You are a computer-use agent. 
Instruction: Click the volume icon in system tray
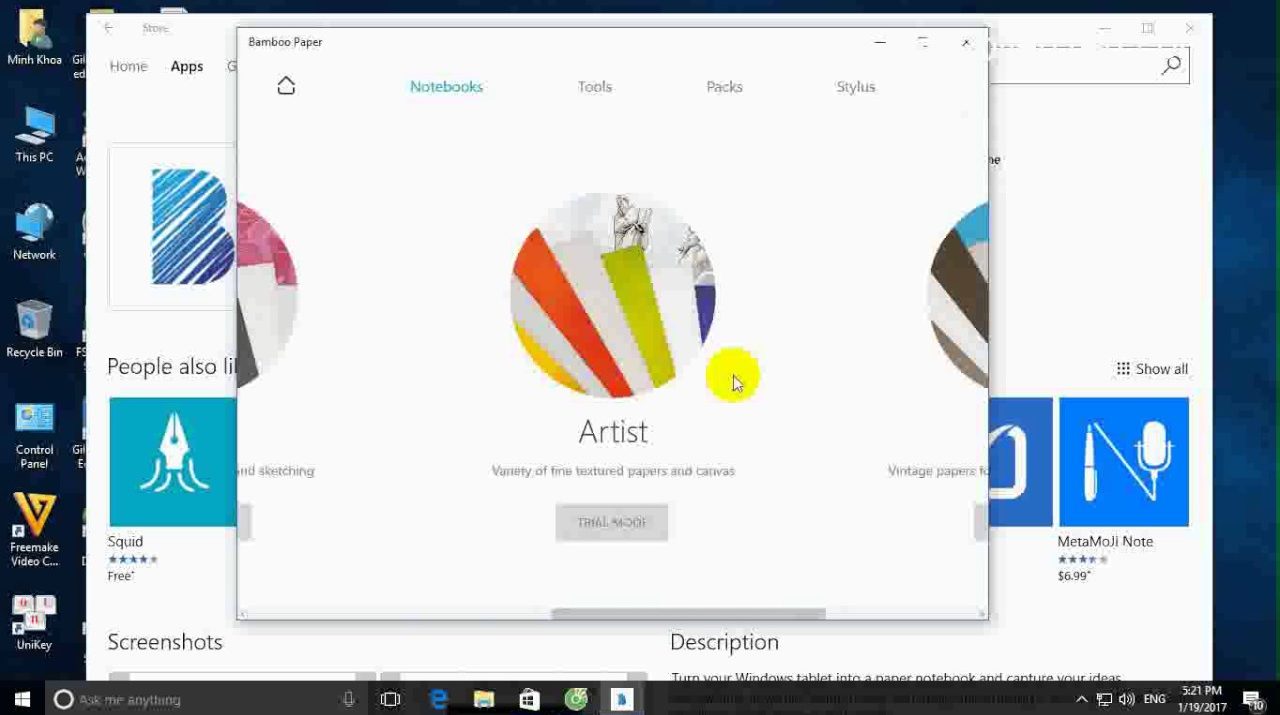coord(1127,699)
